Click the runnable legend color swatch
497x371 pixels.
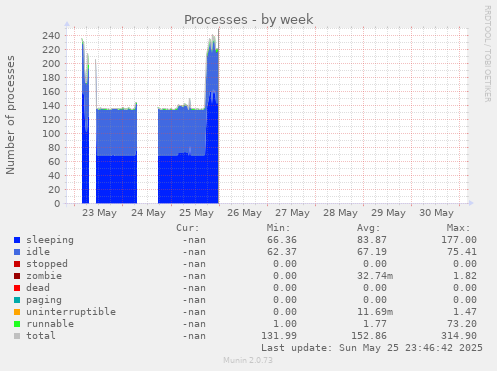click(17, 324)
